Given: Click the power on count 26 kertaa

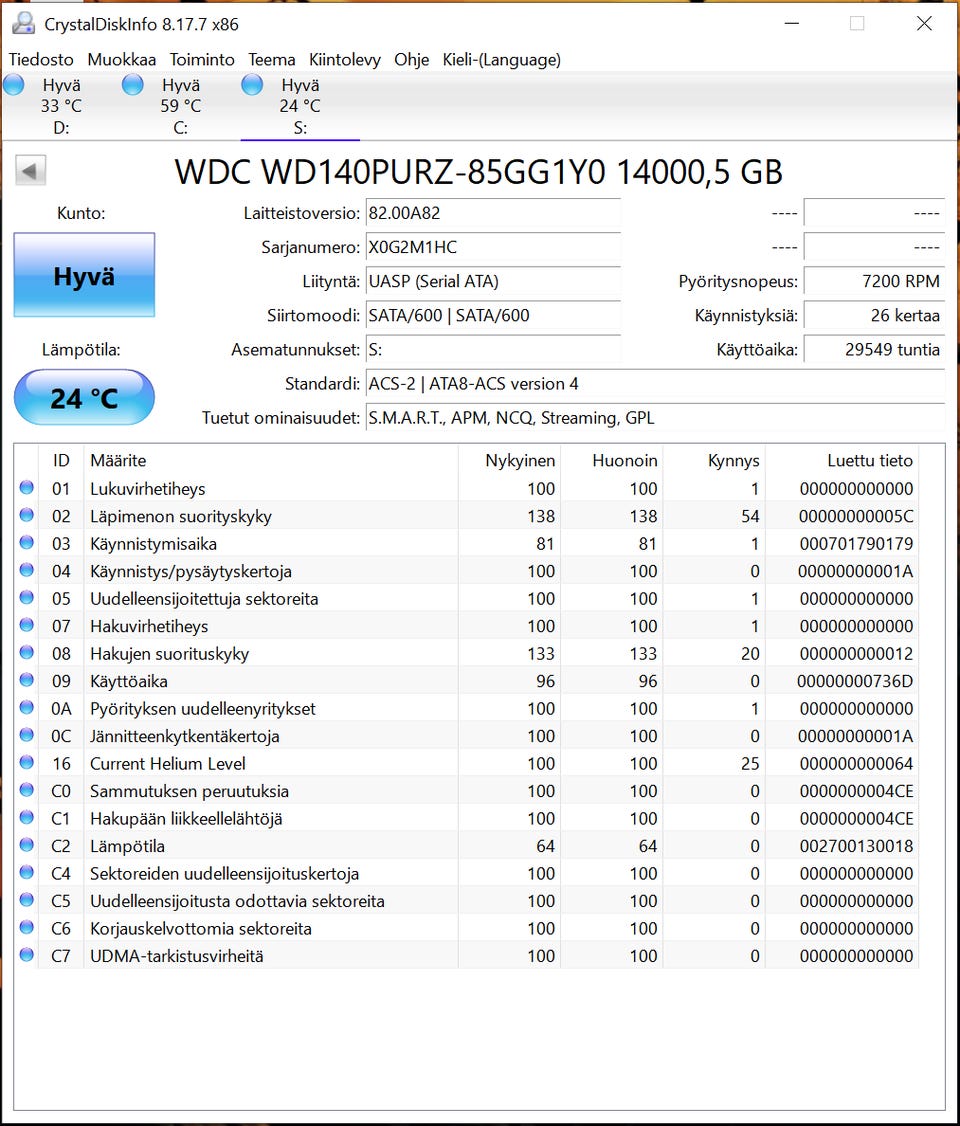Looking at the screenshot, I should coord(874,315).
